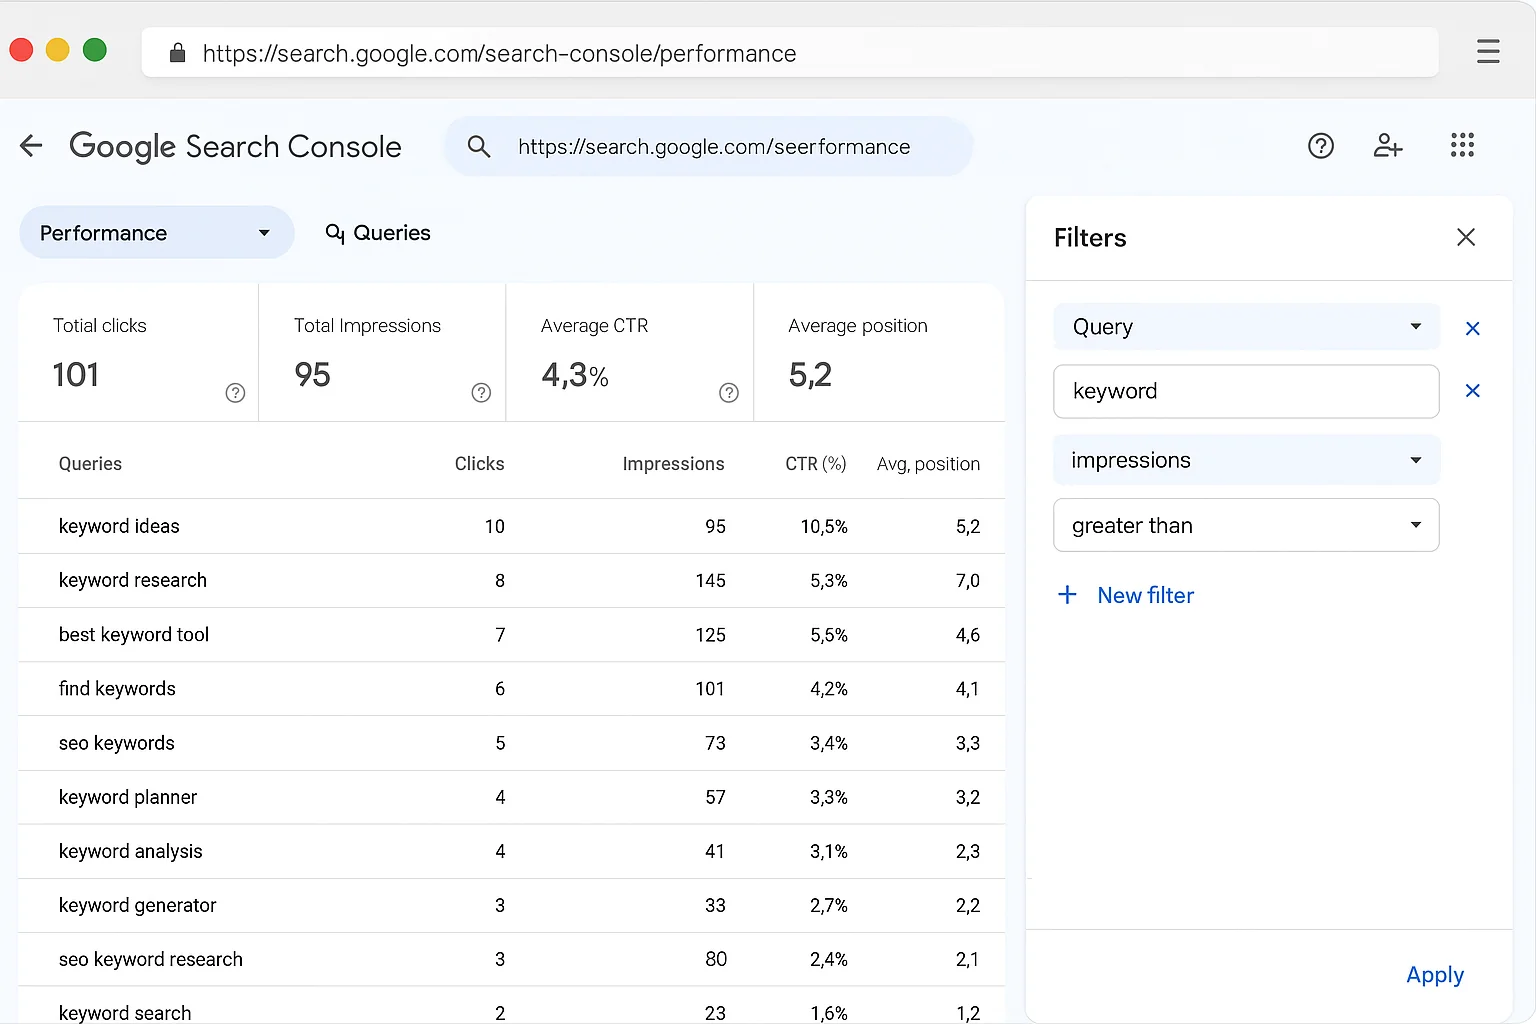Click the help question mark icon

(1320, 146)
